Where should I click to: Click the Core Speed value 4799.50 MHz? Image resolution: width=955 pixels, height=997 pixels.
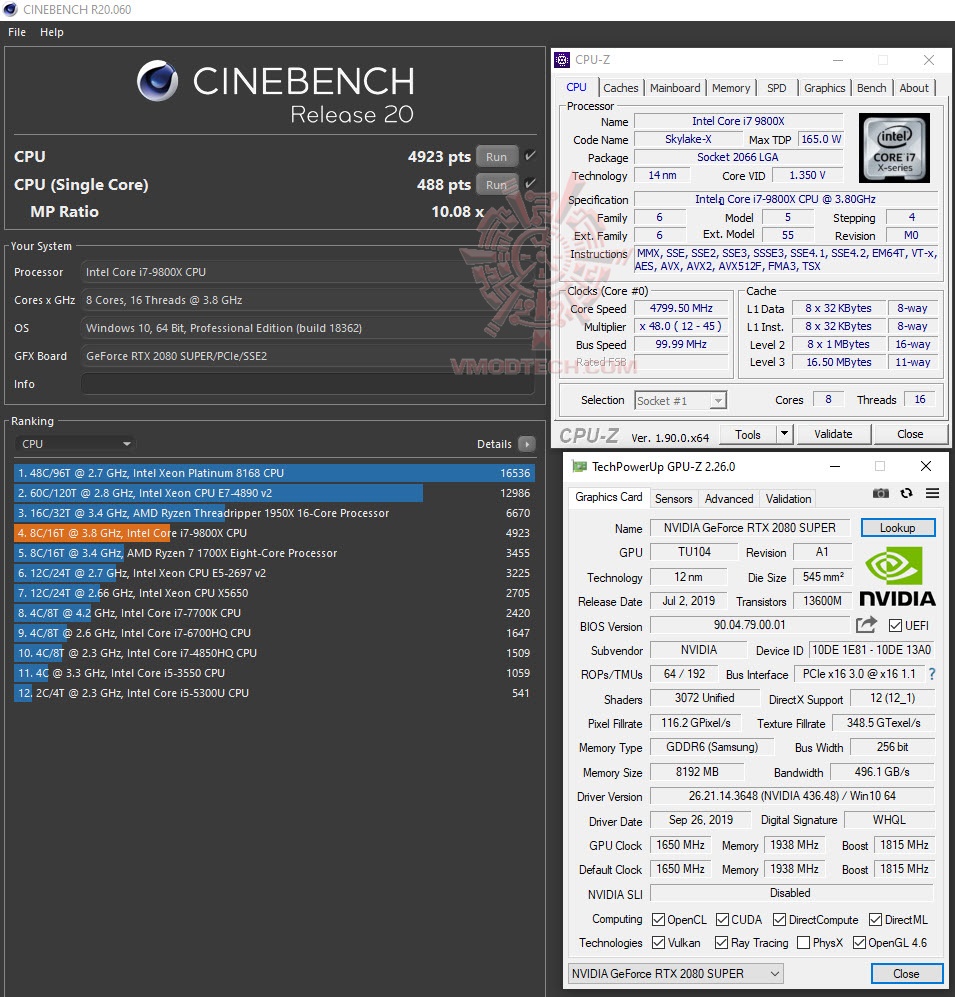tap(681, 308)
